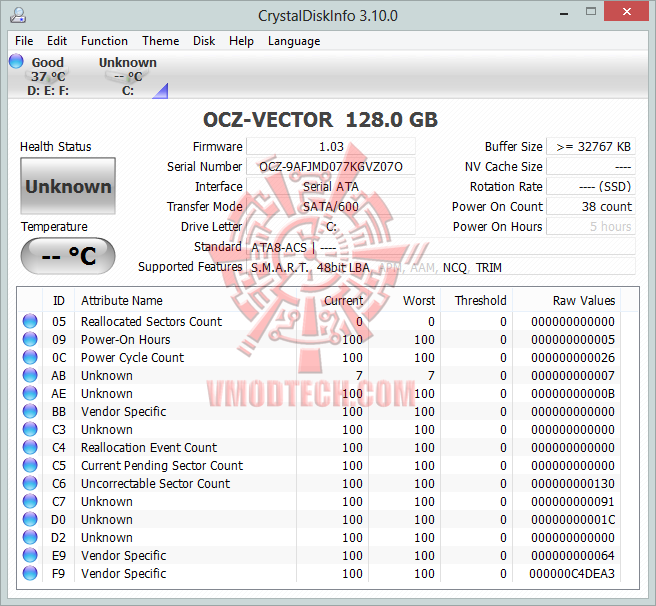Click status orb for Reallocation Event Count row
656x606 pixels.
coord(30,447)
